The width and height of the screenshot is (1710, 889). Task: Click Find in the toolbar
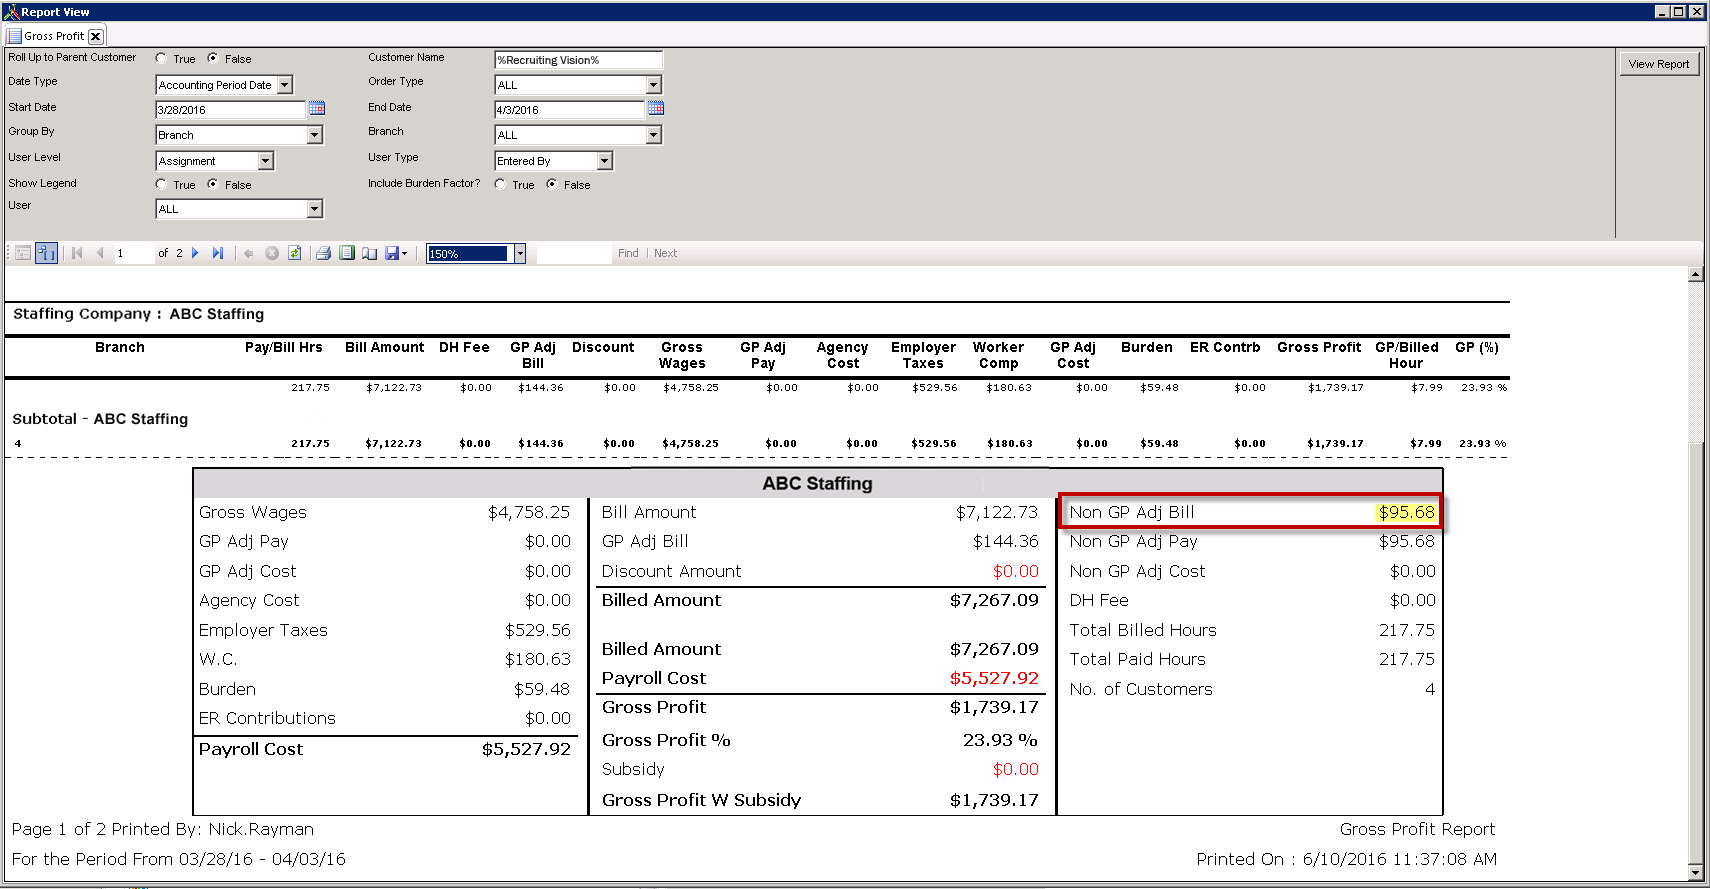(x=628, y=253)
